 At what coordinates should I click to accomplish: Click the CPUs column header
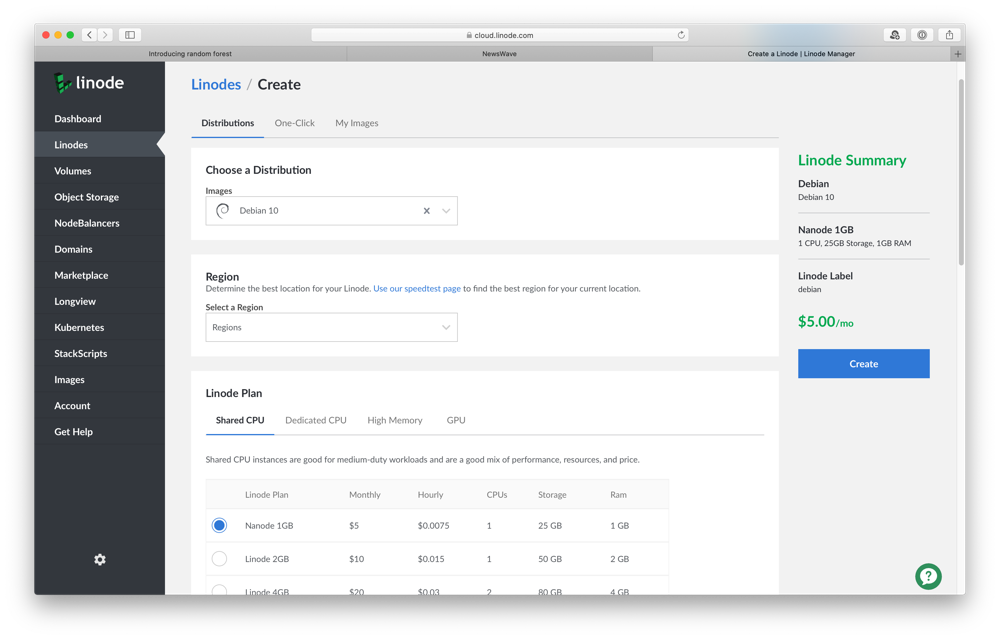tap(497, 495)
